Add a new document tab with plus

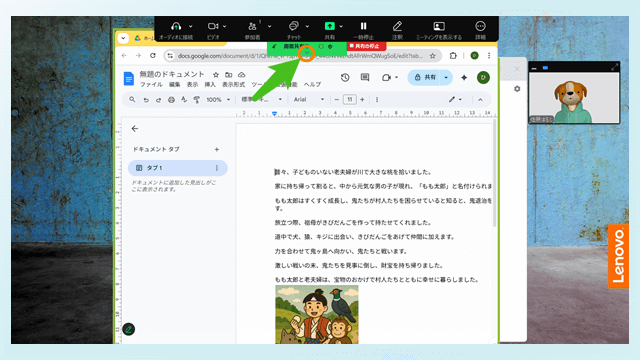(217, 149)
